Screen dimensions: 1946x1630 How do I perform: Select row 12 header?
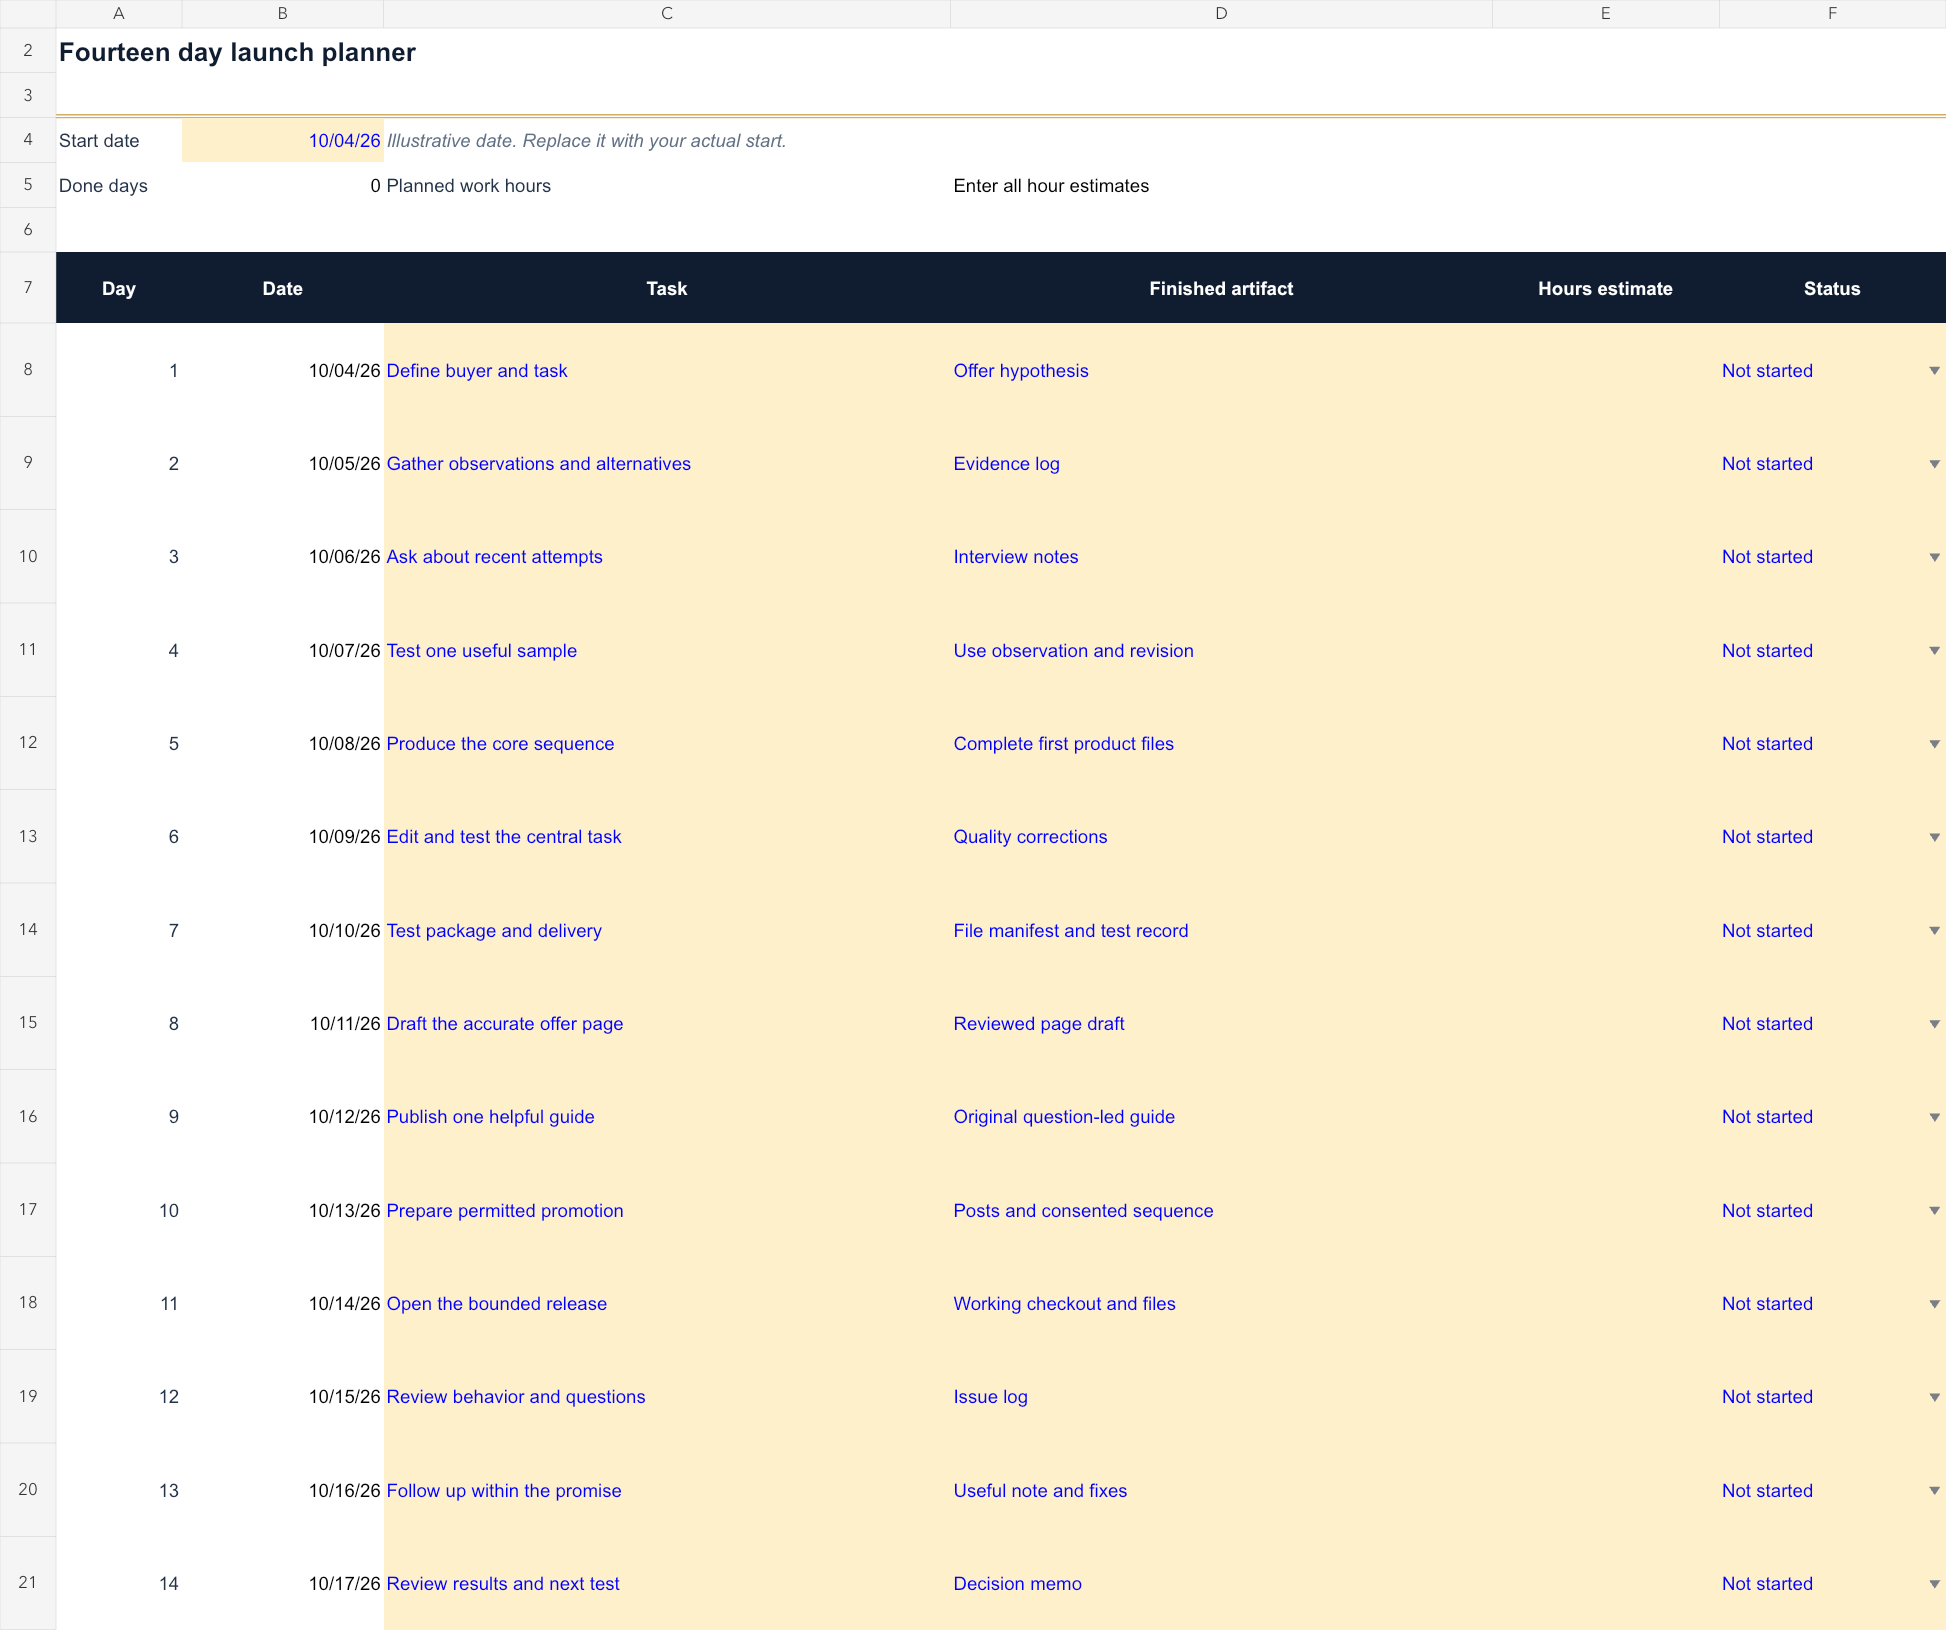click(28, 743)
